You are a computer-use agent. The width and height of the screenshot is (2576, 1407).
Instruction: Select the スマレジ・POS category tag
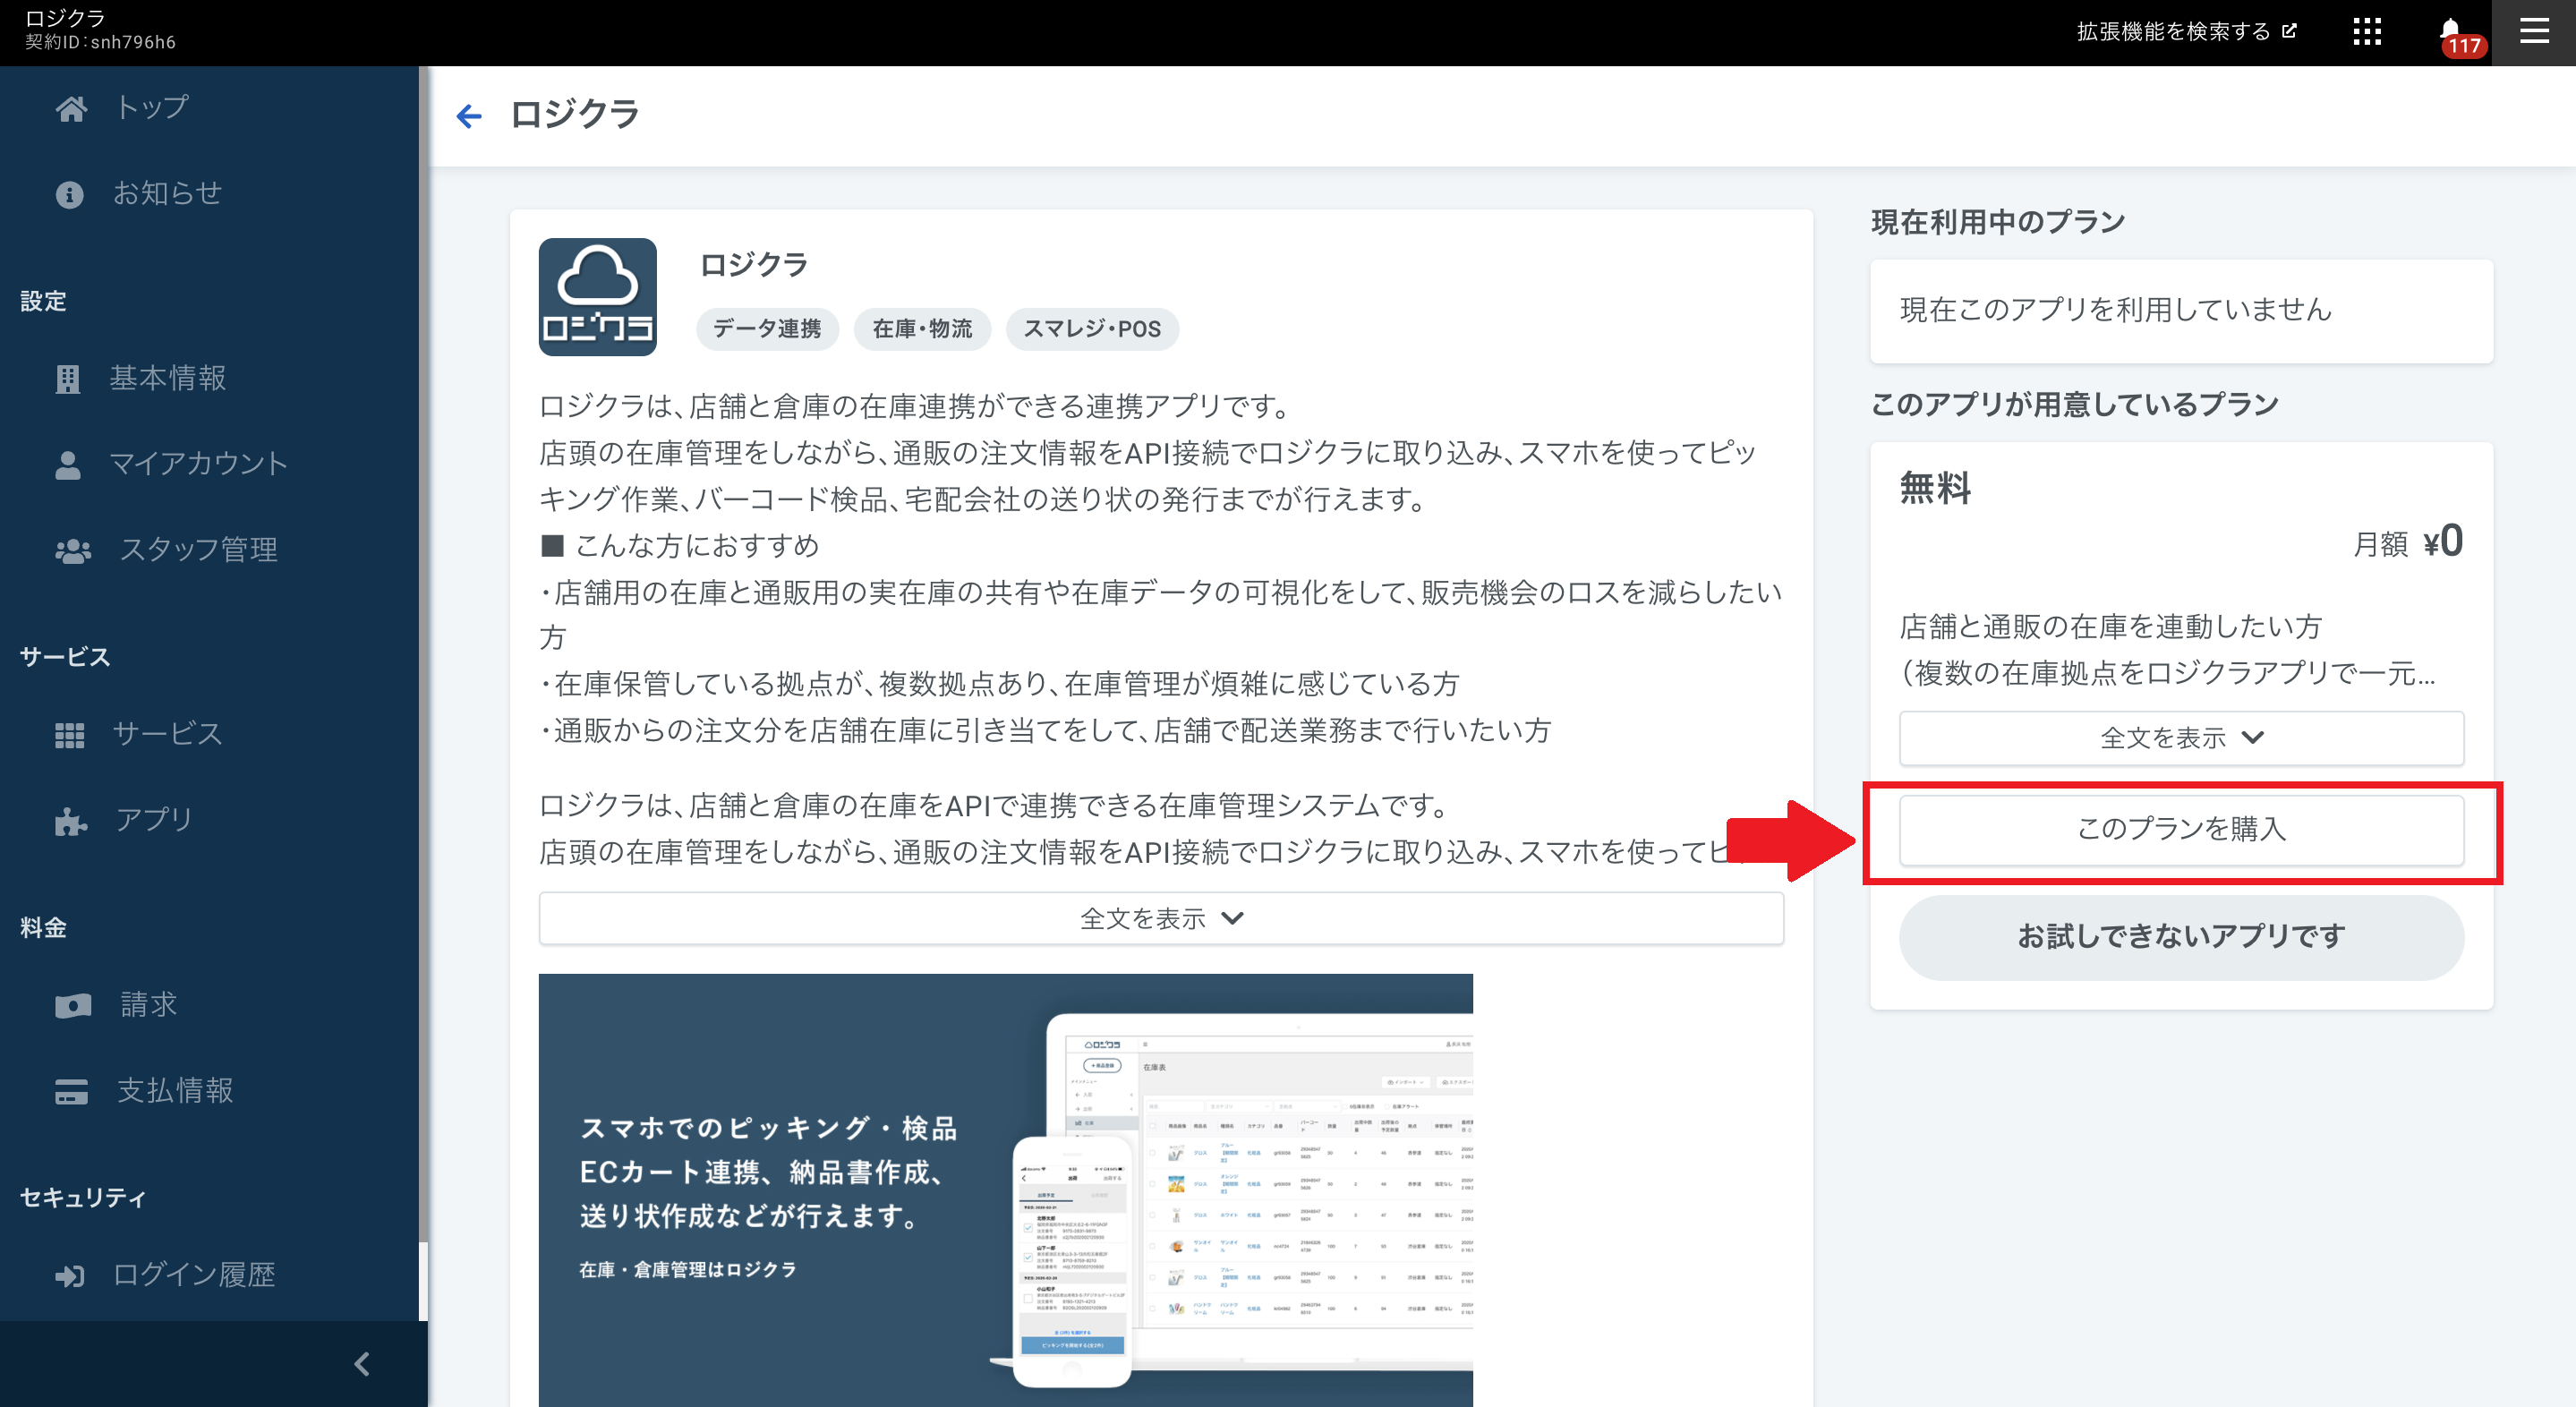tap(1091, 329)
